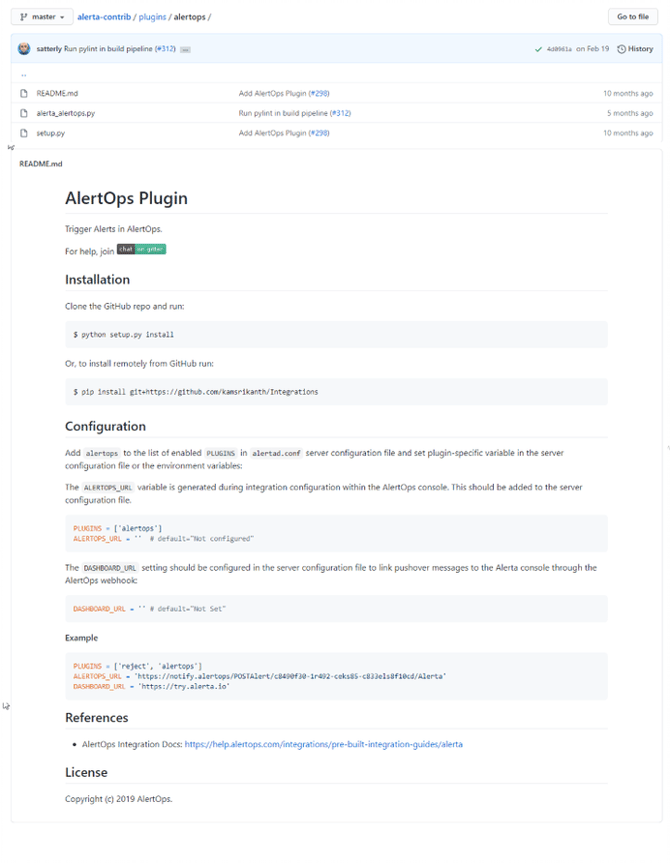The image size is (670, 863).
Task: Click the file icon beside alerta_alertops.py
Action: 25,113
